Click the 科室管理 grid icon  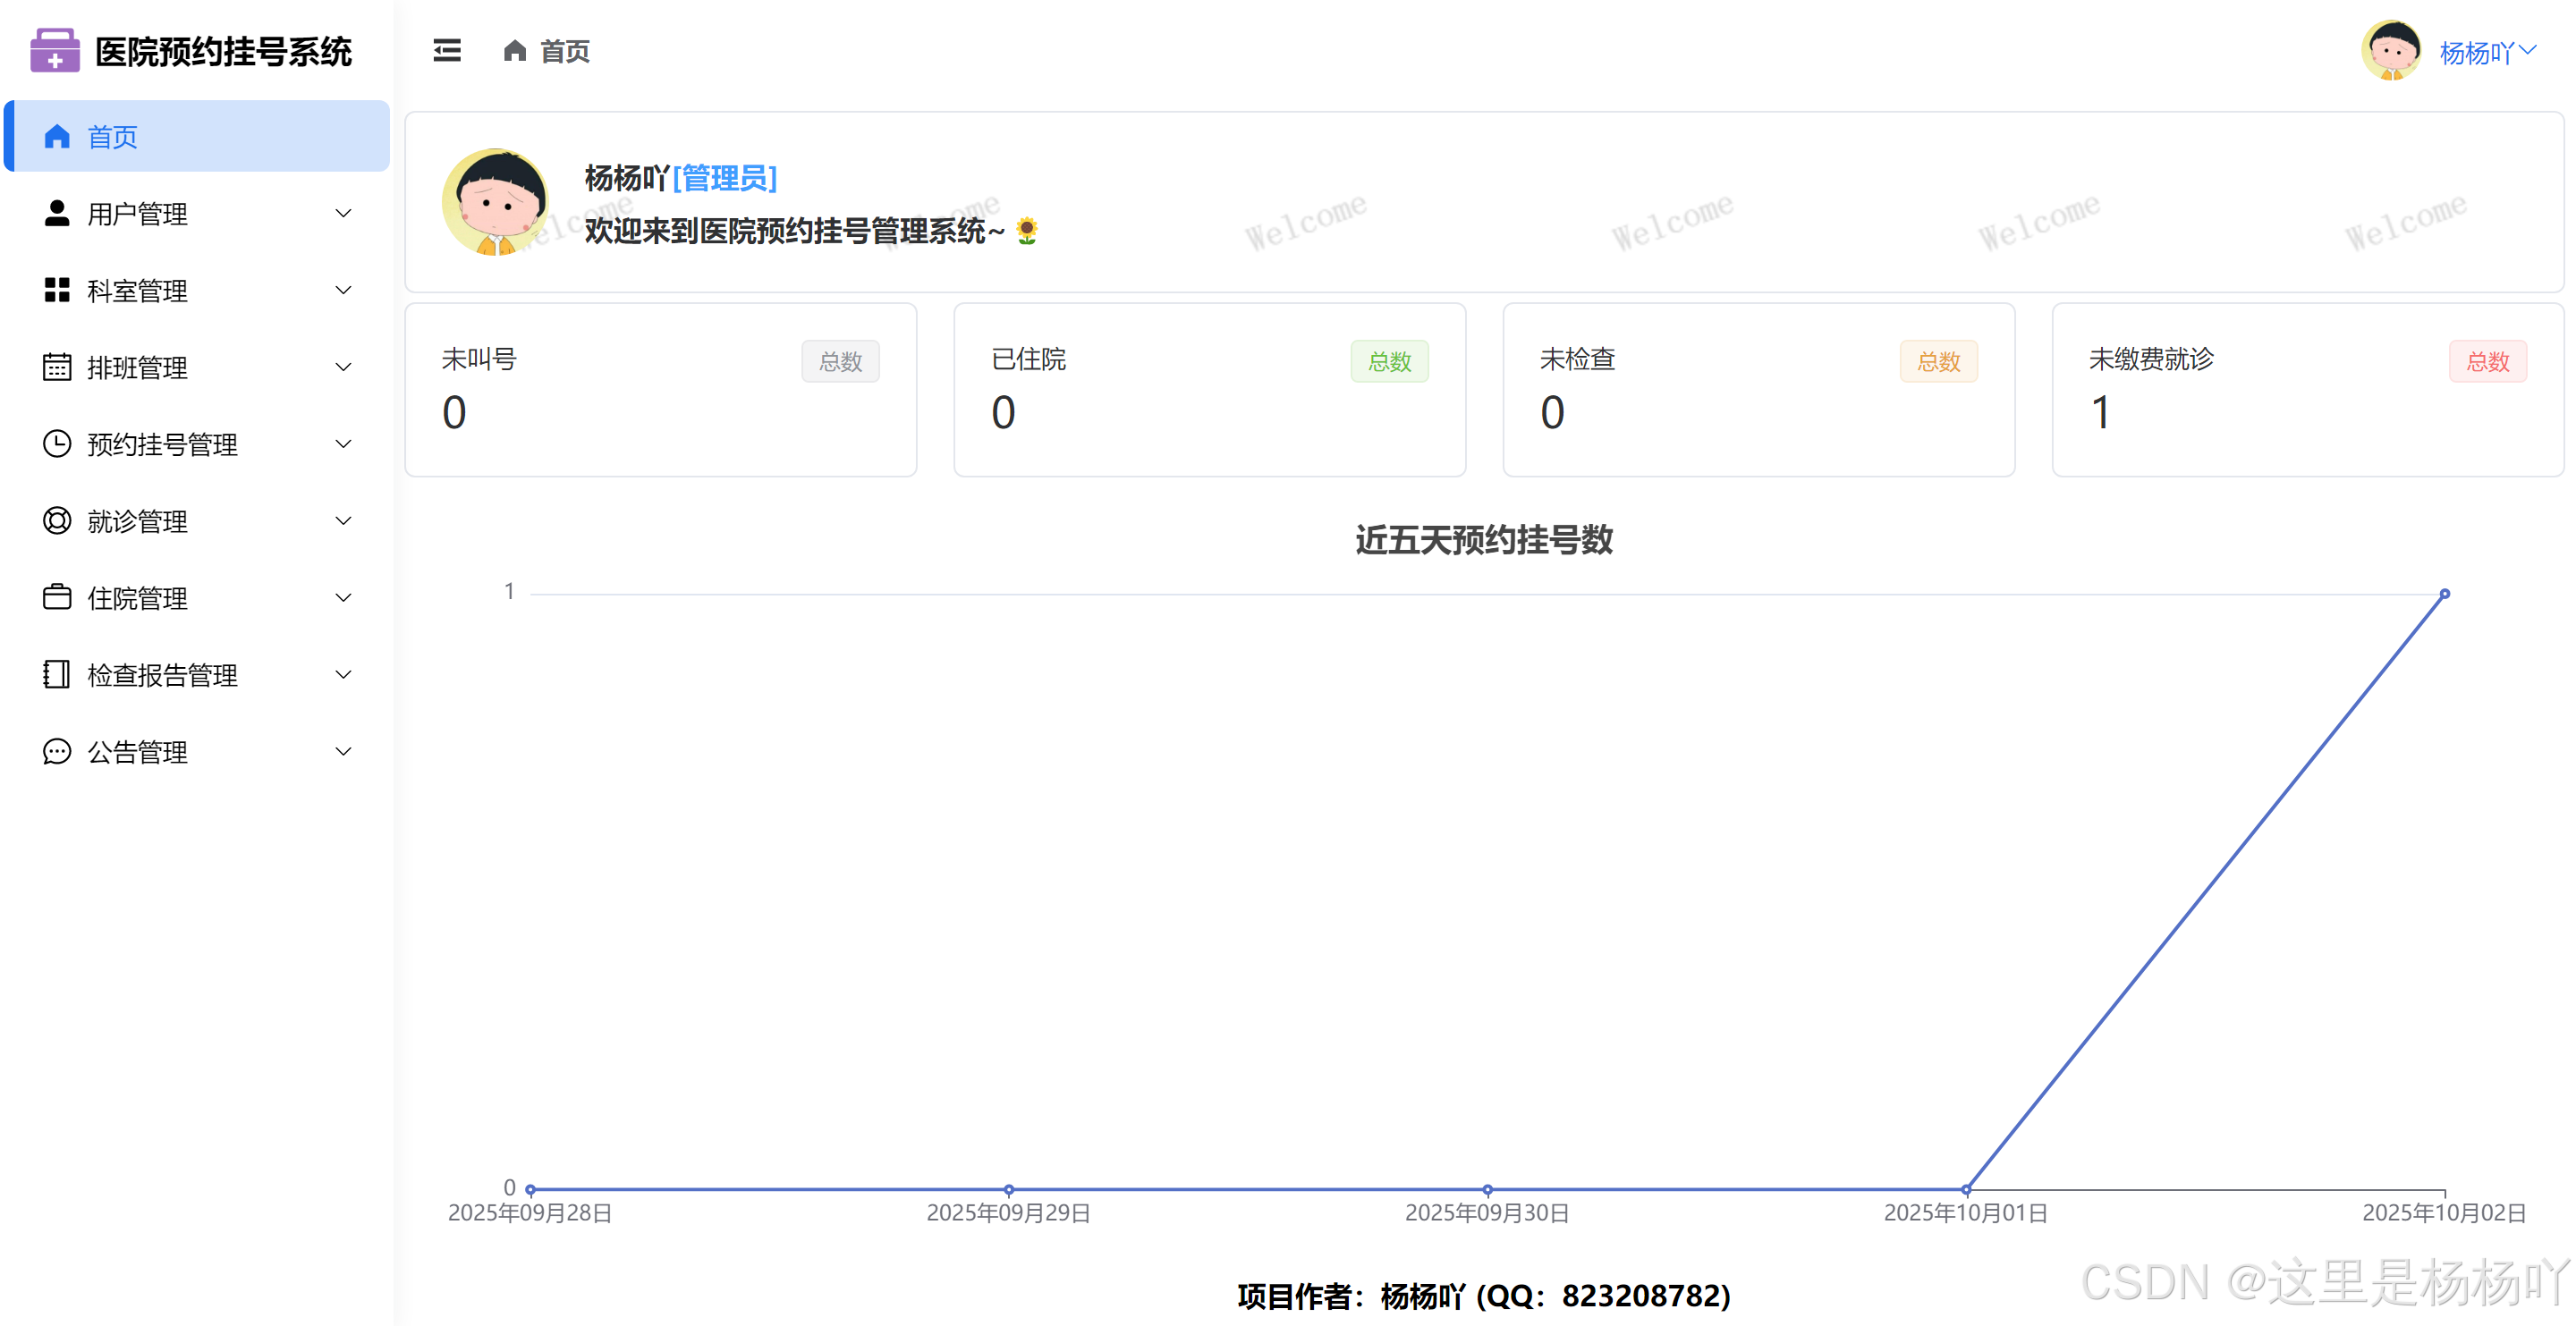coord(57,290)
